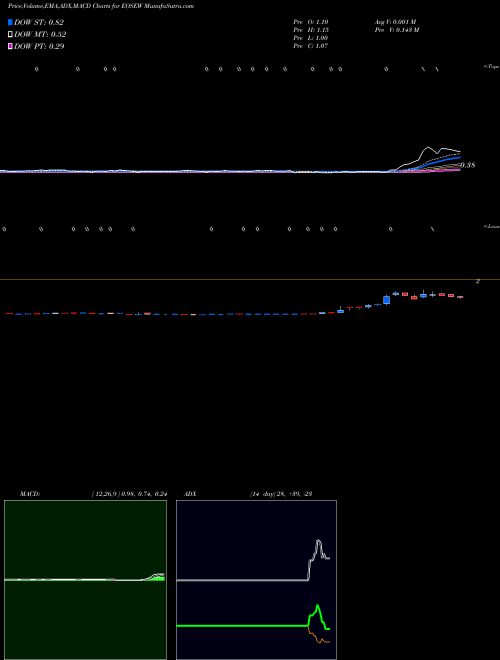Select the 'DOW ST: 0.82' legend label

39,22
